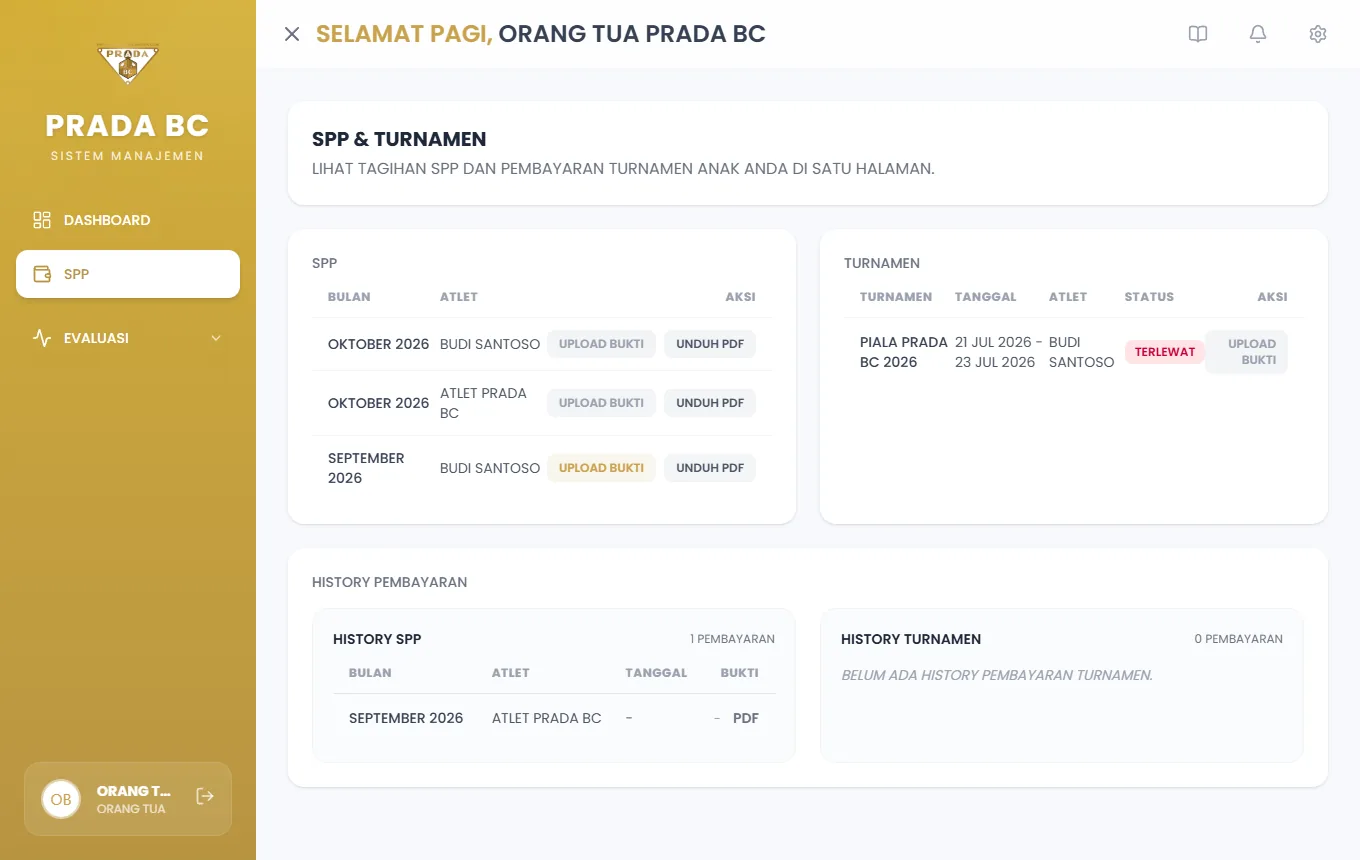The image size is (1360, 860).
Task: Click the Bulan column header in SPP table
Action: click(349, 297)
